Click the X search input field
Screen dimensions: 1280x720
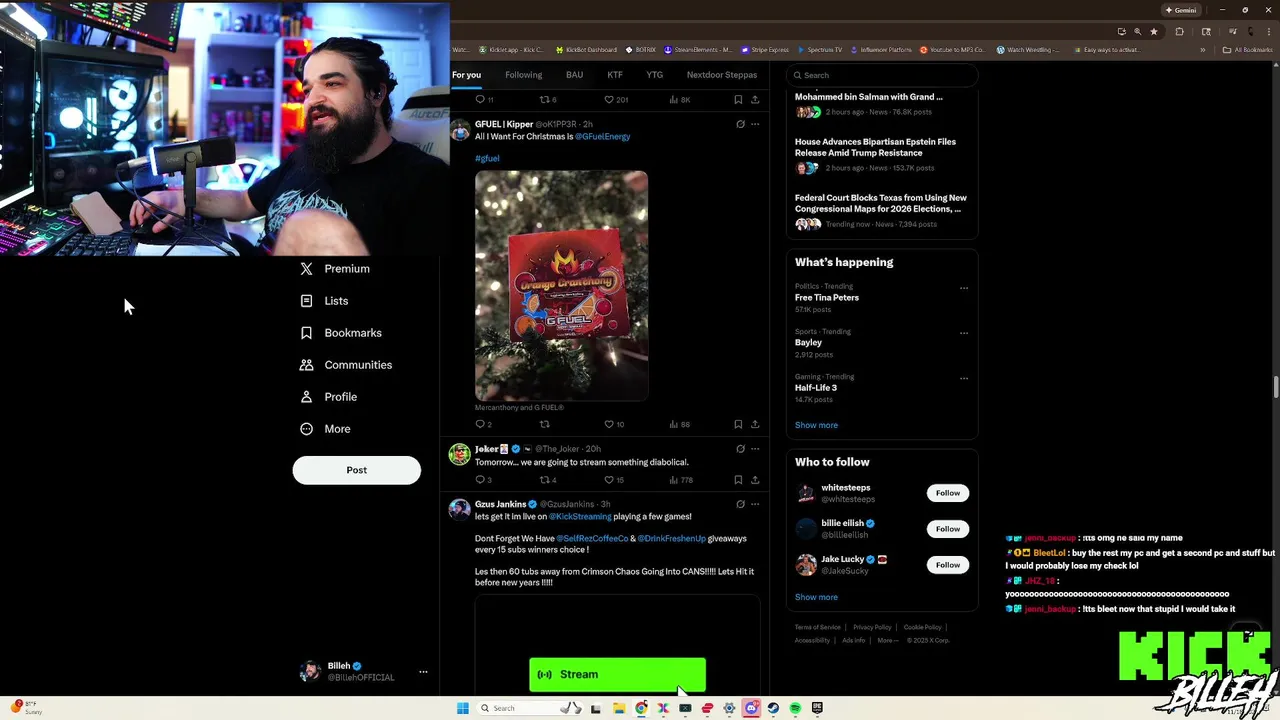click(x=881, y=75)
